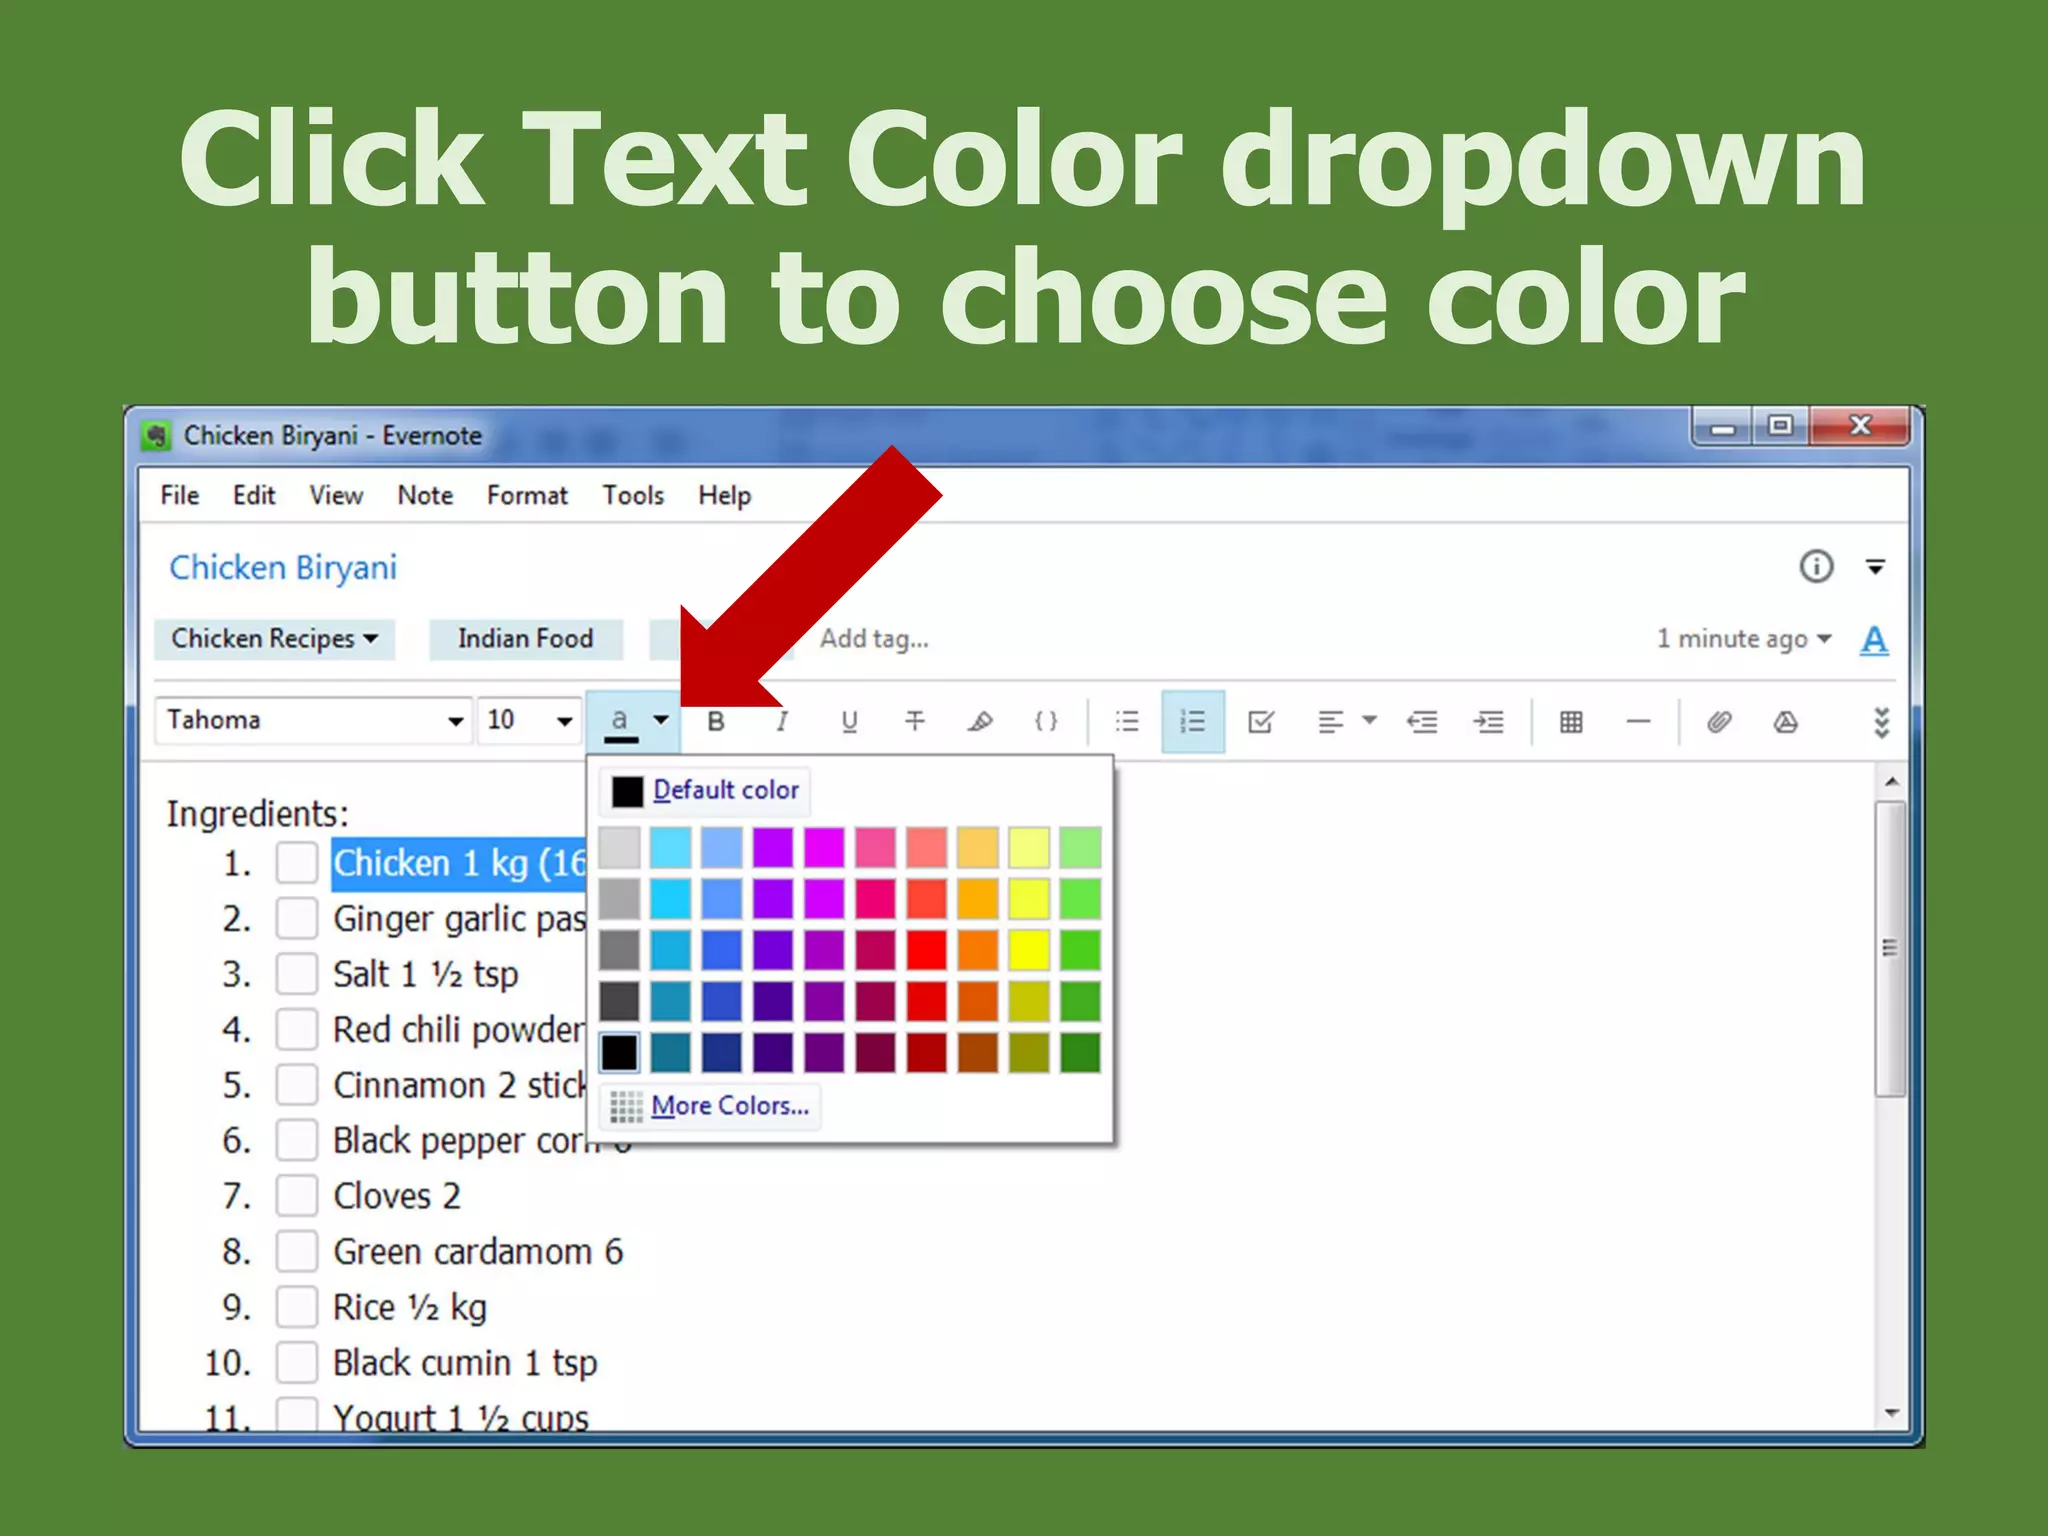Click the Indian Food tag

point(526,639)
